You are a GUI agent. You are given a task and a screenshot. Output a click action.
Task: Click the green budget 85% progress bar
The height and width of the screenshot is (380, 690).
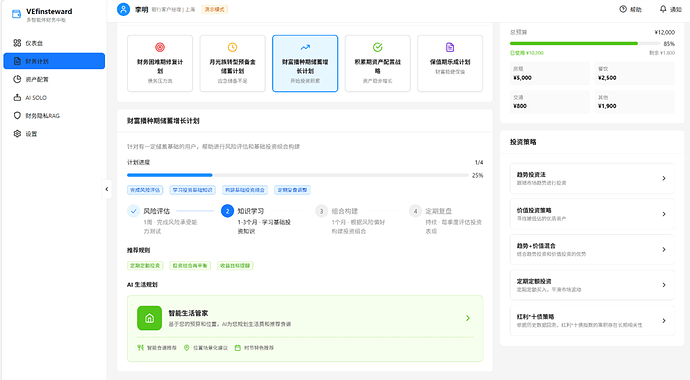pos(585,44)
